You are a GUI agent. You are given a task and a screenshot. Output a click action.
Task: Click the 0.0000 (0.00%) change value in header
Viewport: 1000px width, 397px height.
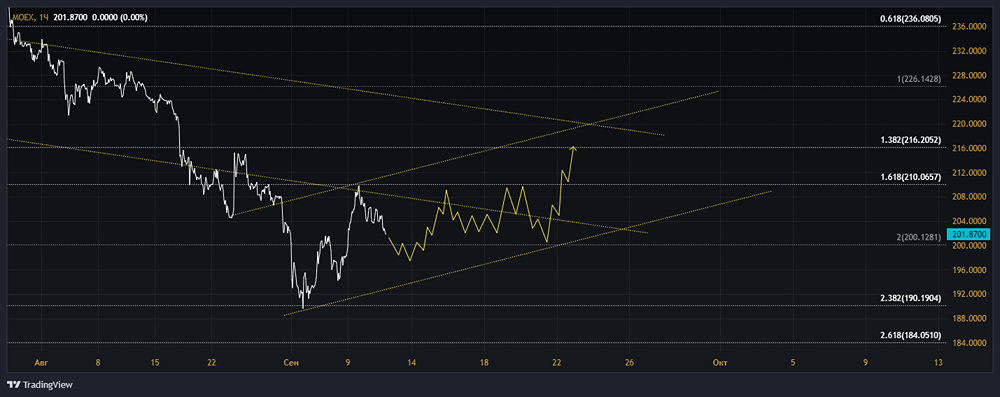(120, 17)
